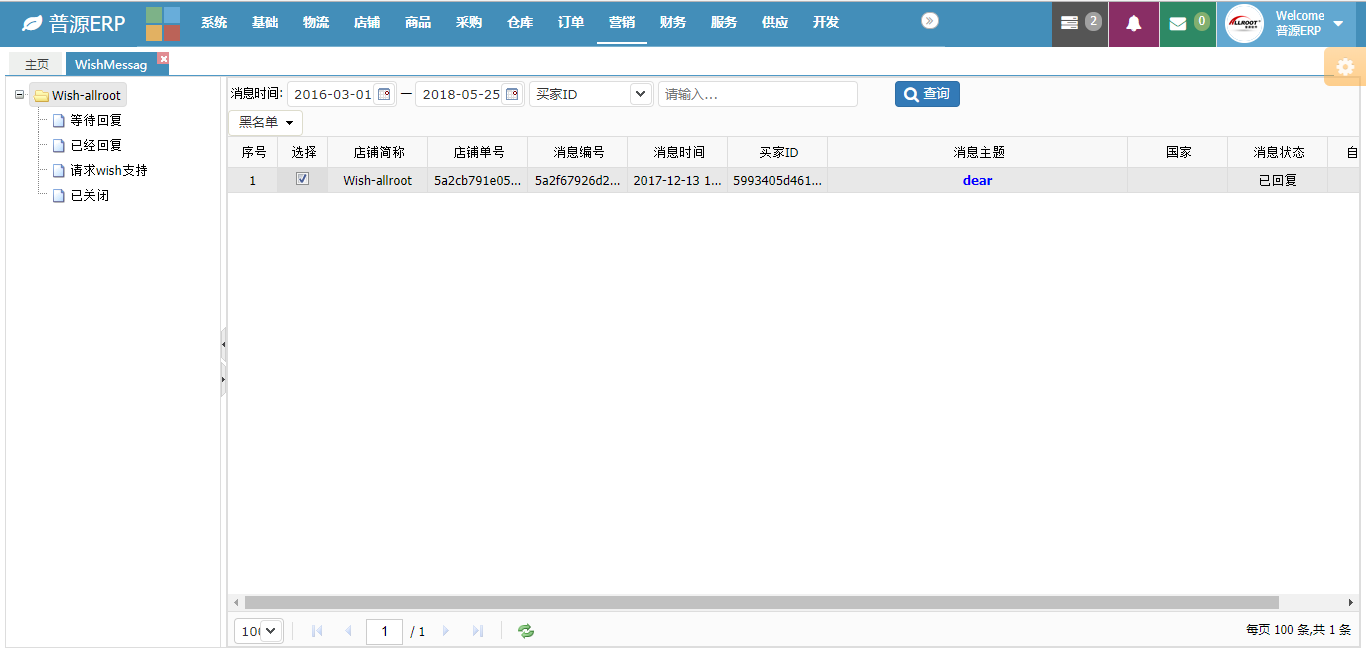1366x663 pixels.
Task: Switch to the 主页 tab
Action: pyautogui.click(x=36, y=64)
